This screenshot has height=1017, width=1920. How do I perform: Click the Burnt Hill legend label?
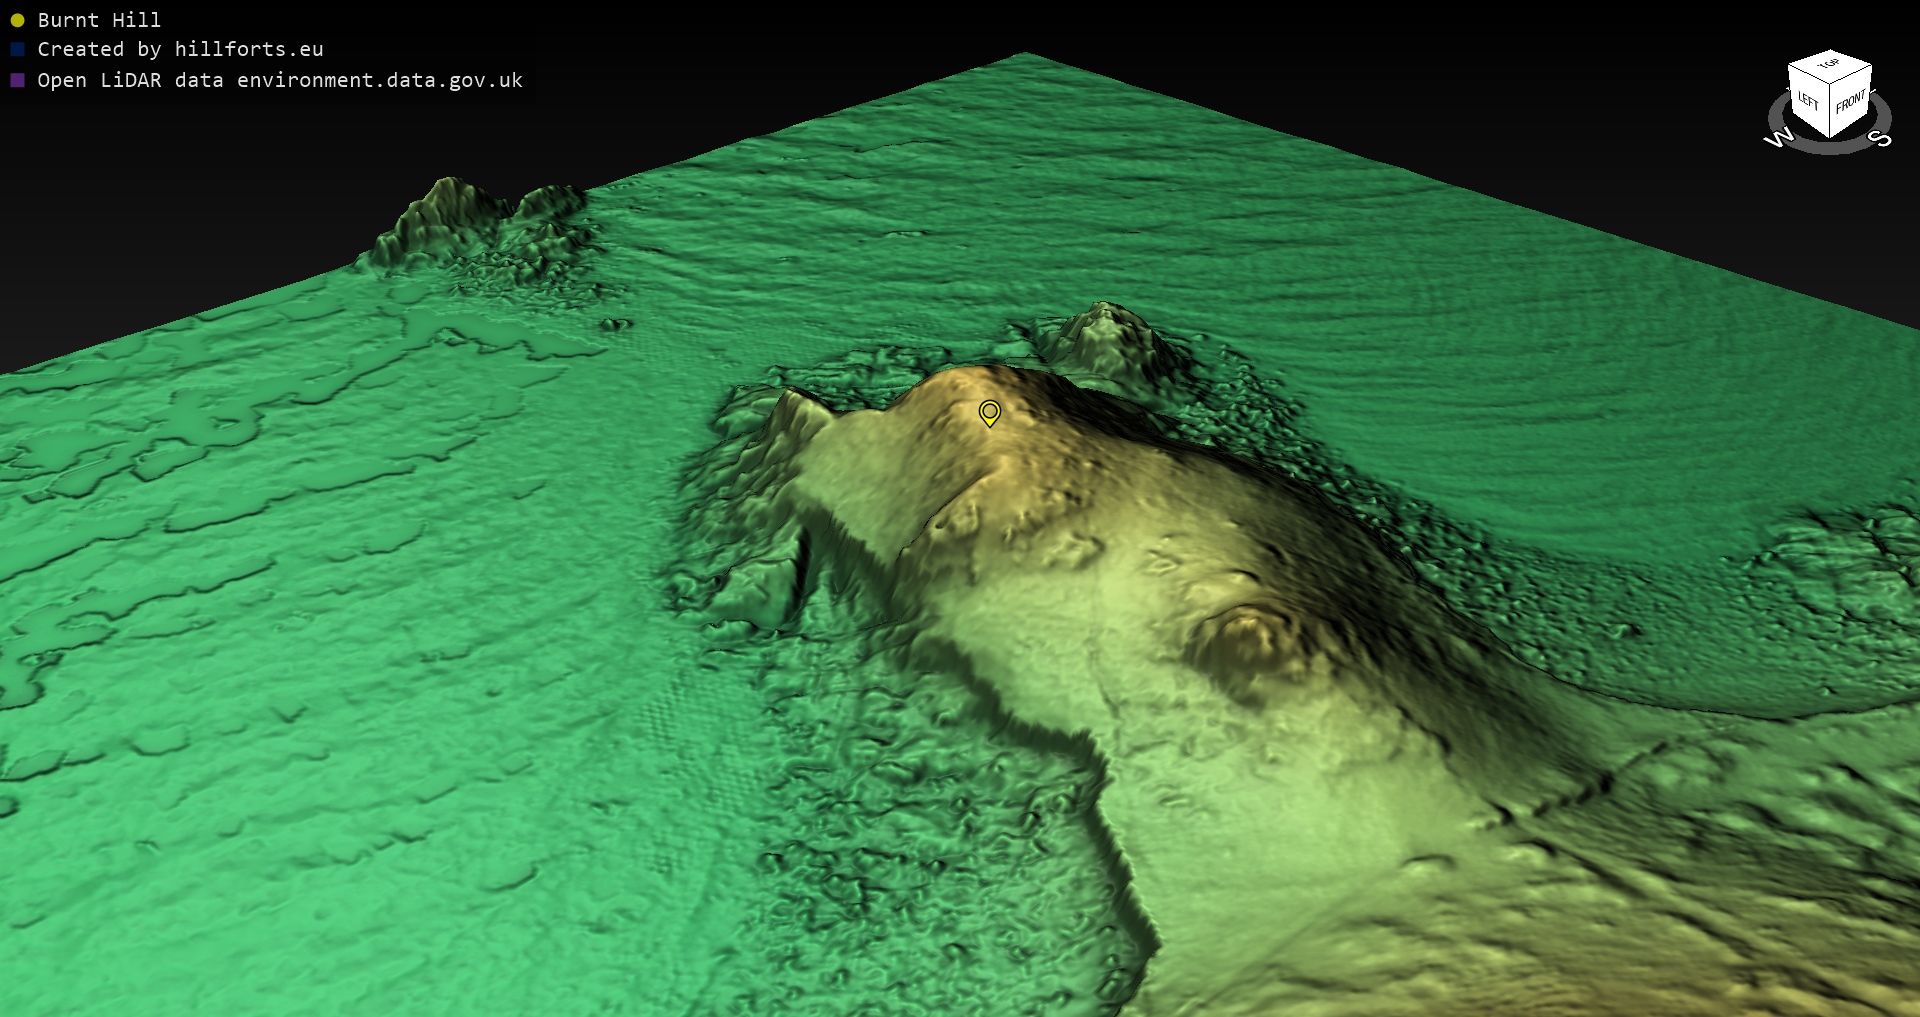pyautogui.click(x=99, y=20)
